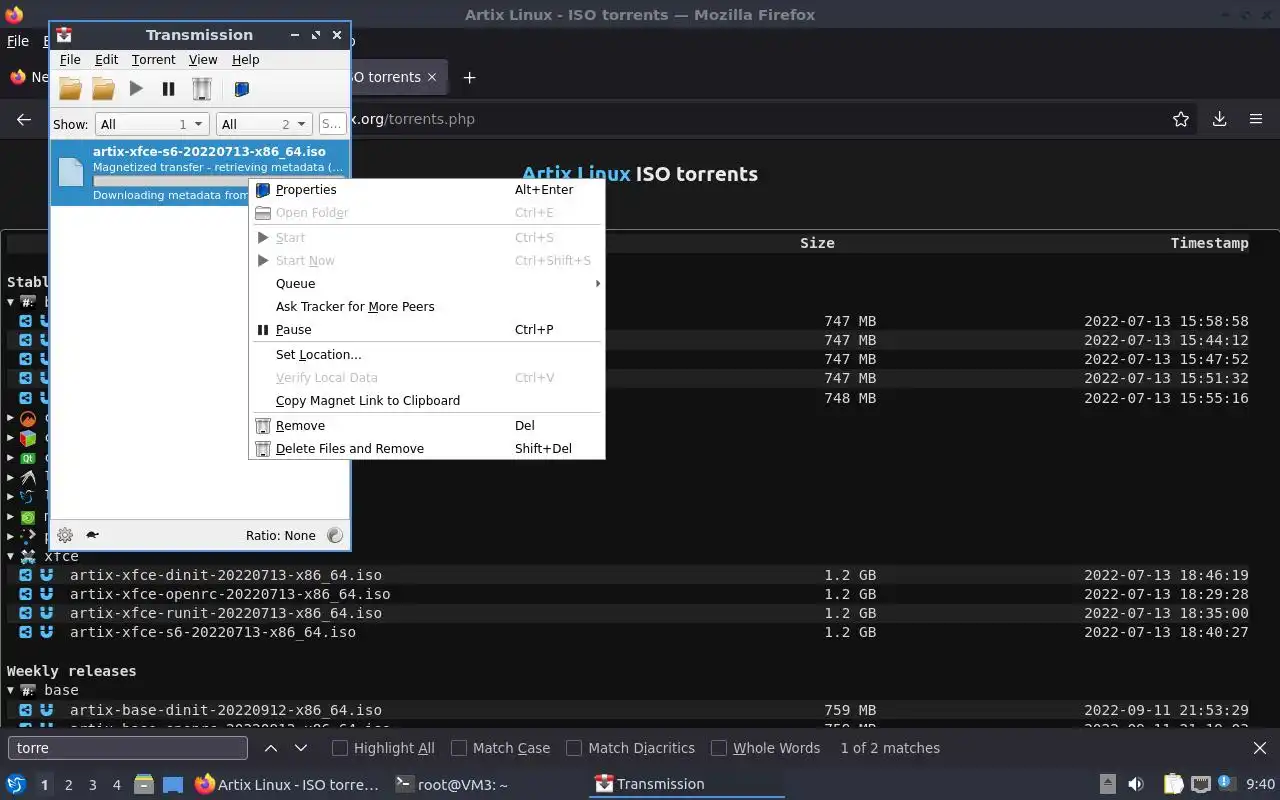1280x800 pixels.
Task: Click the Start torrent play icon in toolbar
Action: (x=136, y=89)
